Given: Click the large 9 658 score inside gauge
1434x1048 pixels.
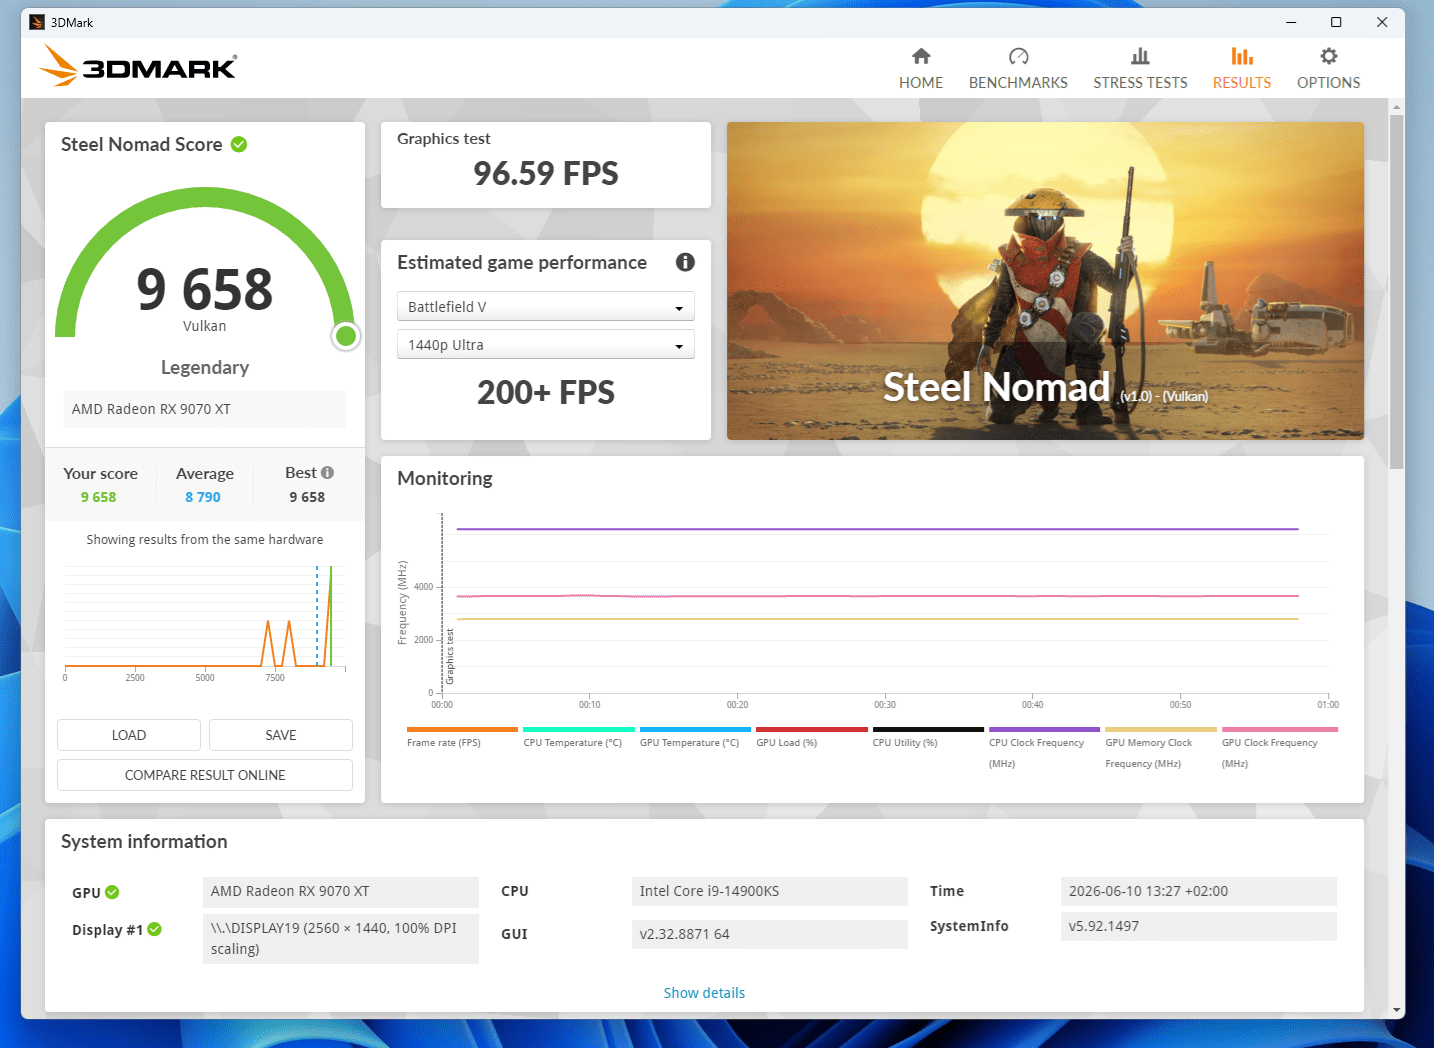Looking at the screenshot, I should (205, 290).
